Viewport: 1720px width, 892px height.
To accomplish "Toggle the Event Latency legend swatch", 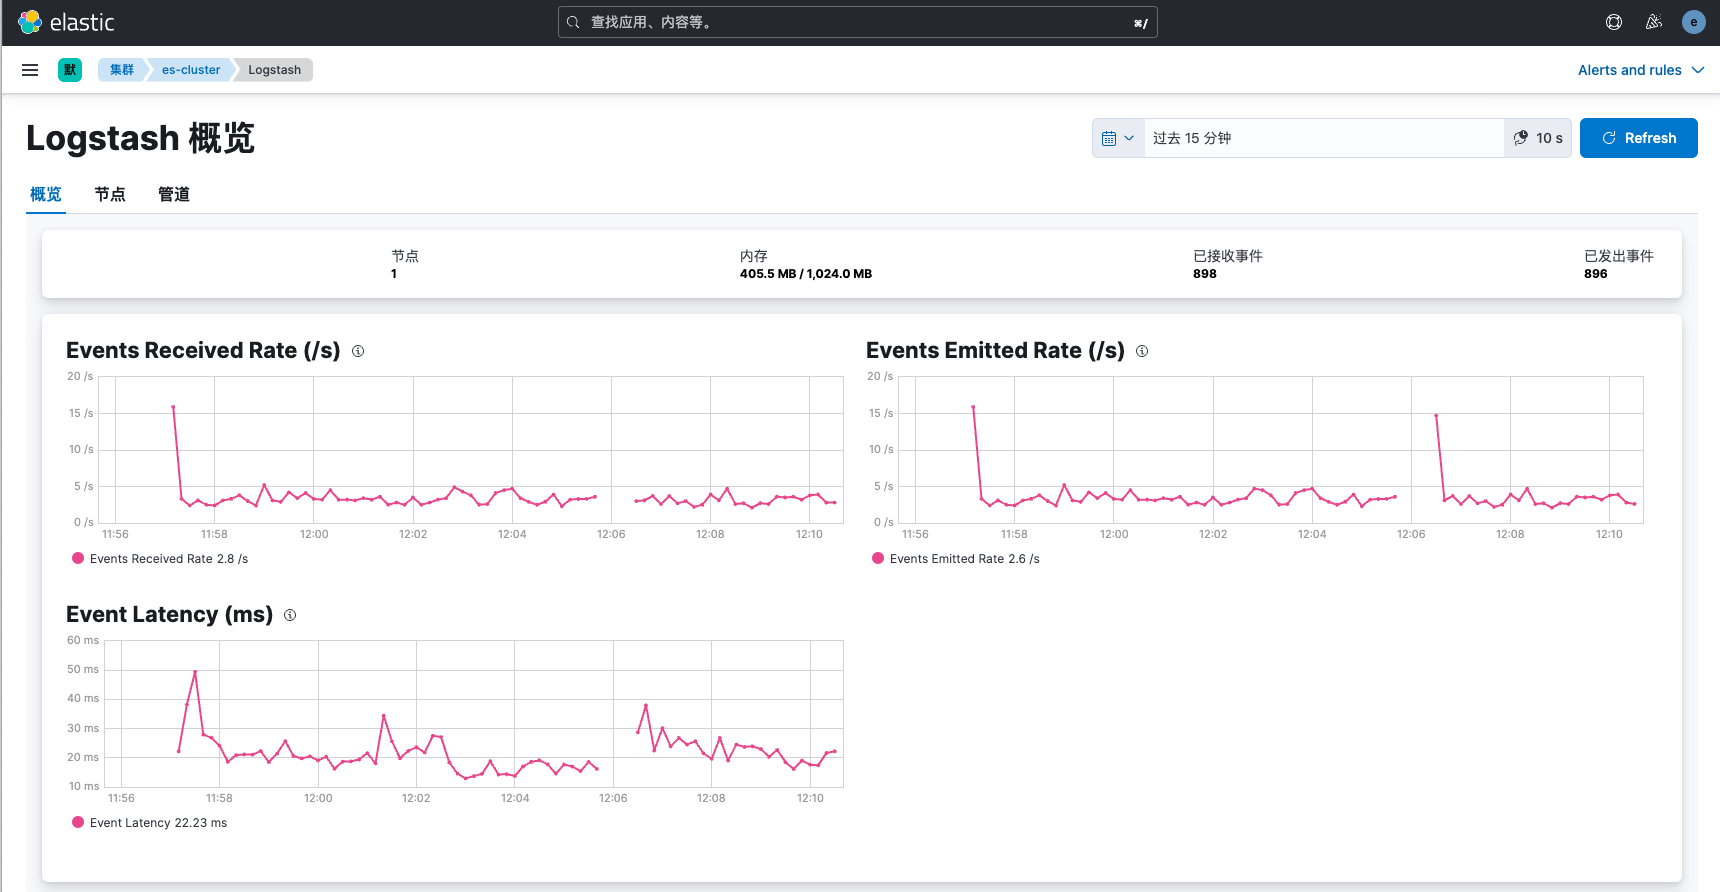I will click(x=78, y=823).
